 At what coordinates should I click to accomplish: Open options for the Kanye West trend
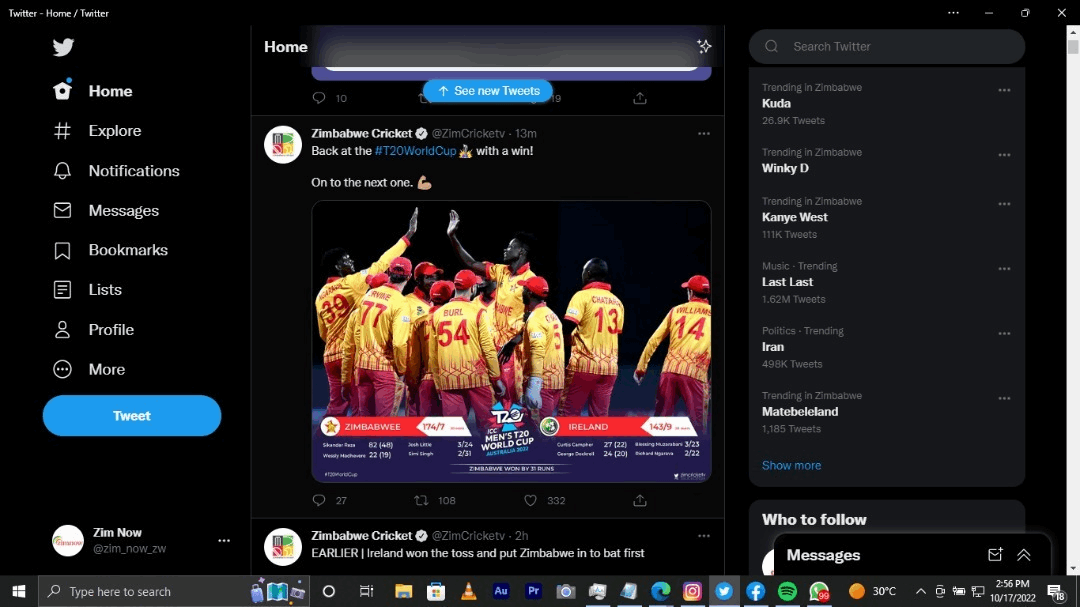coord(1004,204)
